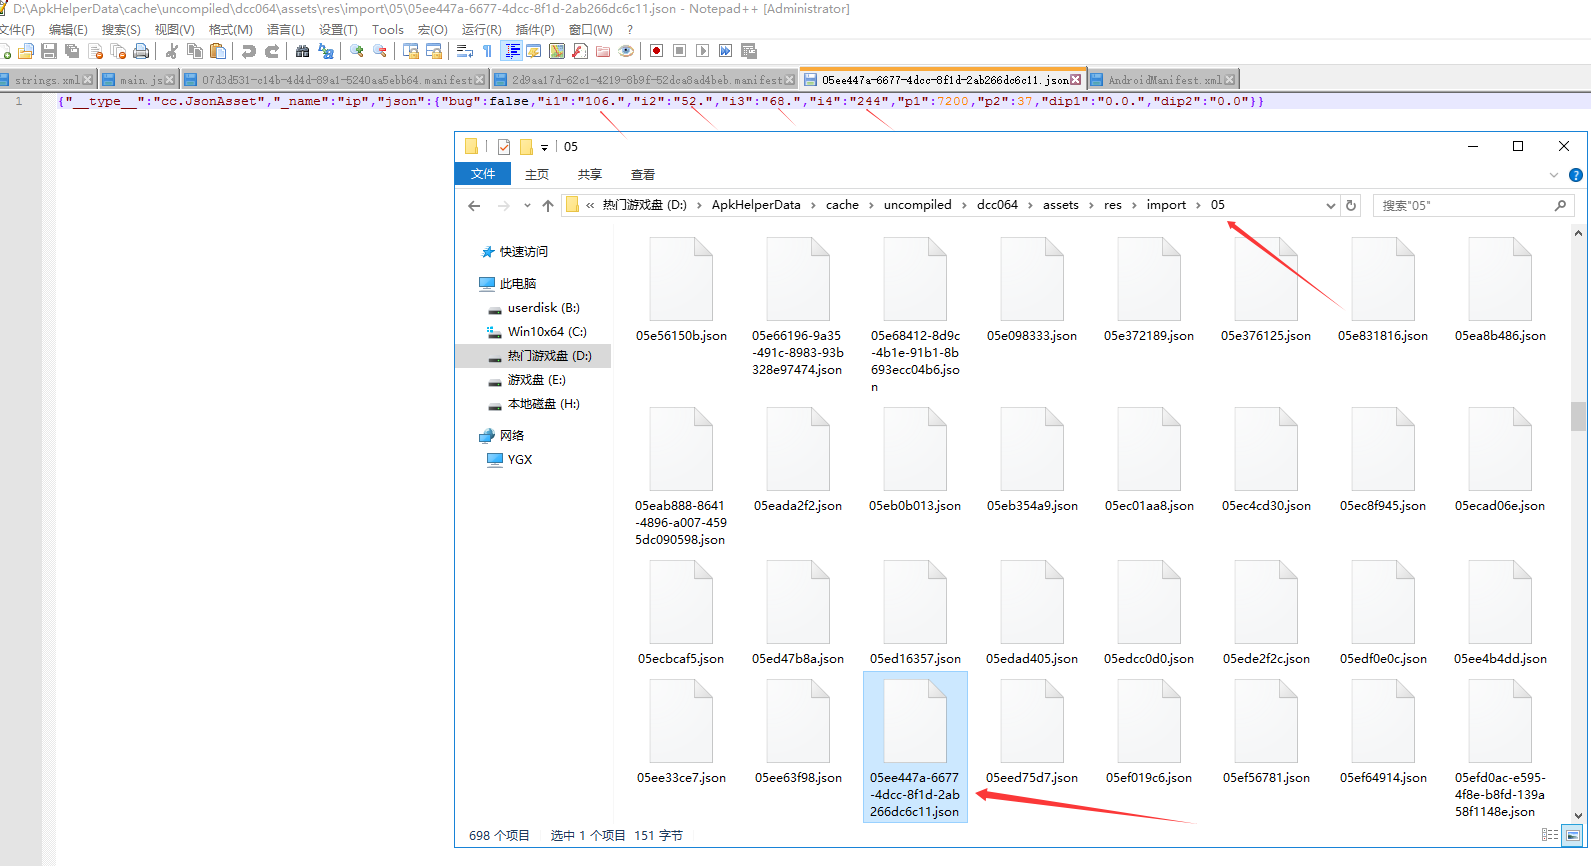Screen dimensions: 1591x866
Task: Click the Cut scissors icon
Action: coord(172,51)
